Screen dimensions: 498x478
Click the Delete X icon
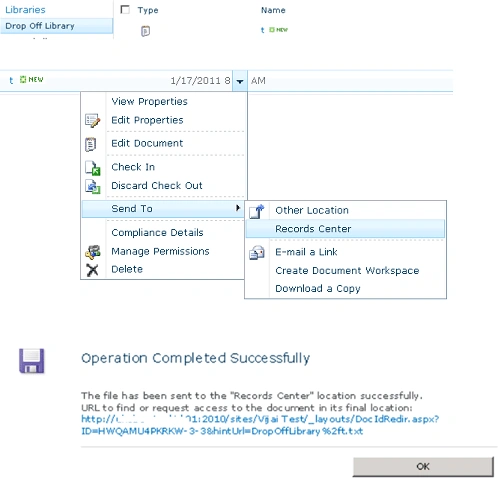point(92,270)
